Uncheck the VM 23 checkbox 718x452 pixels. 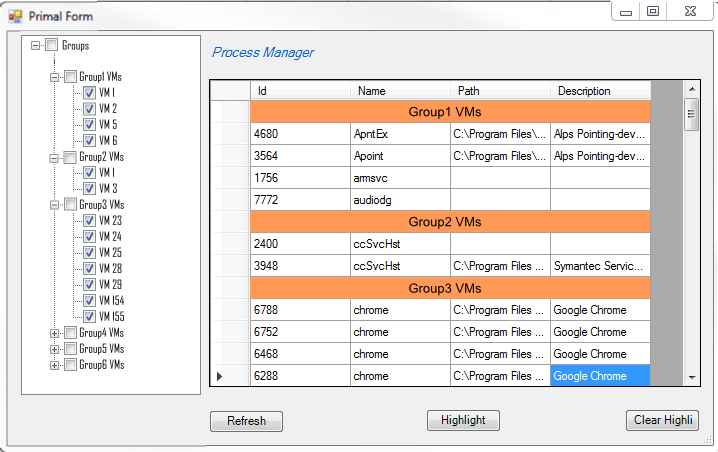click(x=89, y=221)
